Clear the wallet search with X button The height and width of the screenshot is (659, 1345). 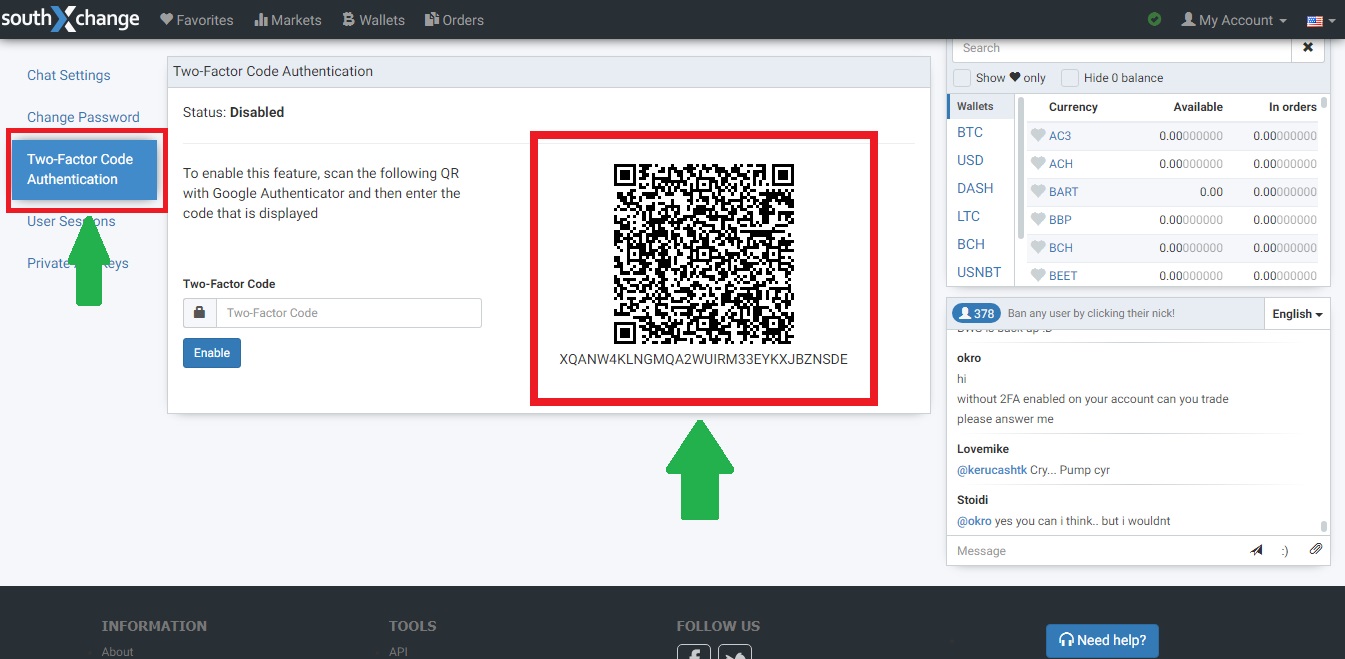[1308, 47]
